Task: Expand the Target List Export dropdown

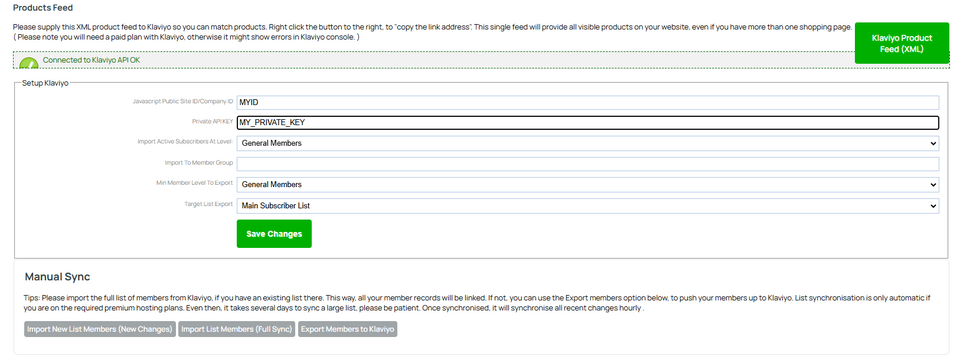Action: point(588,206)
